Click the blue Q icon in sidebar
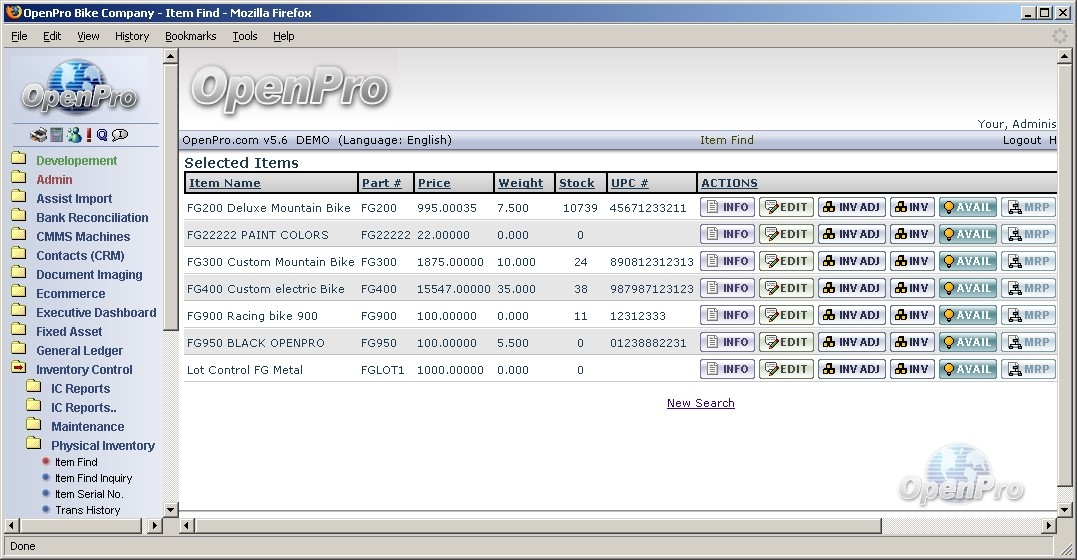The width and height of the screenshot is (1077, 560). coord(102,135)
